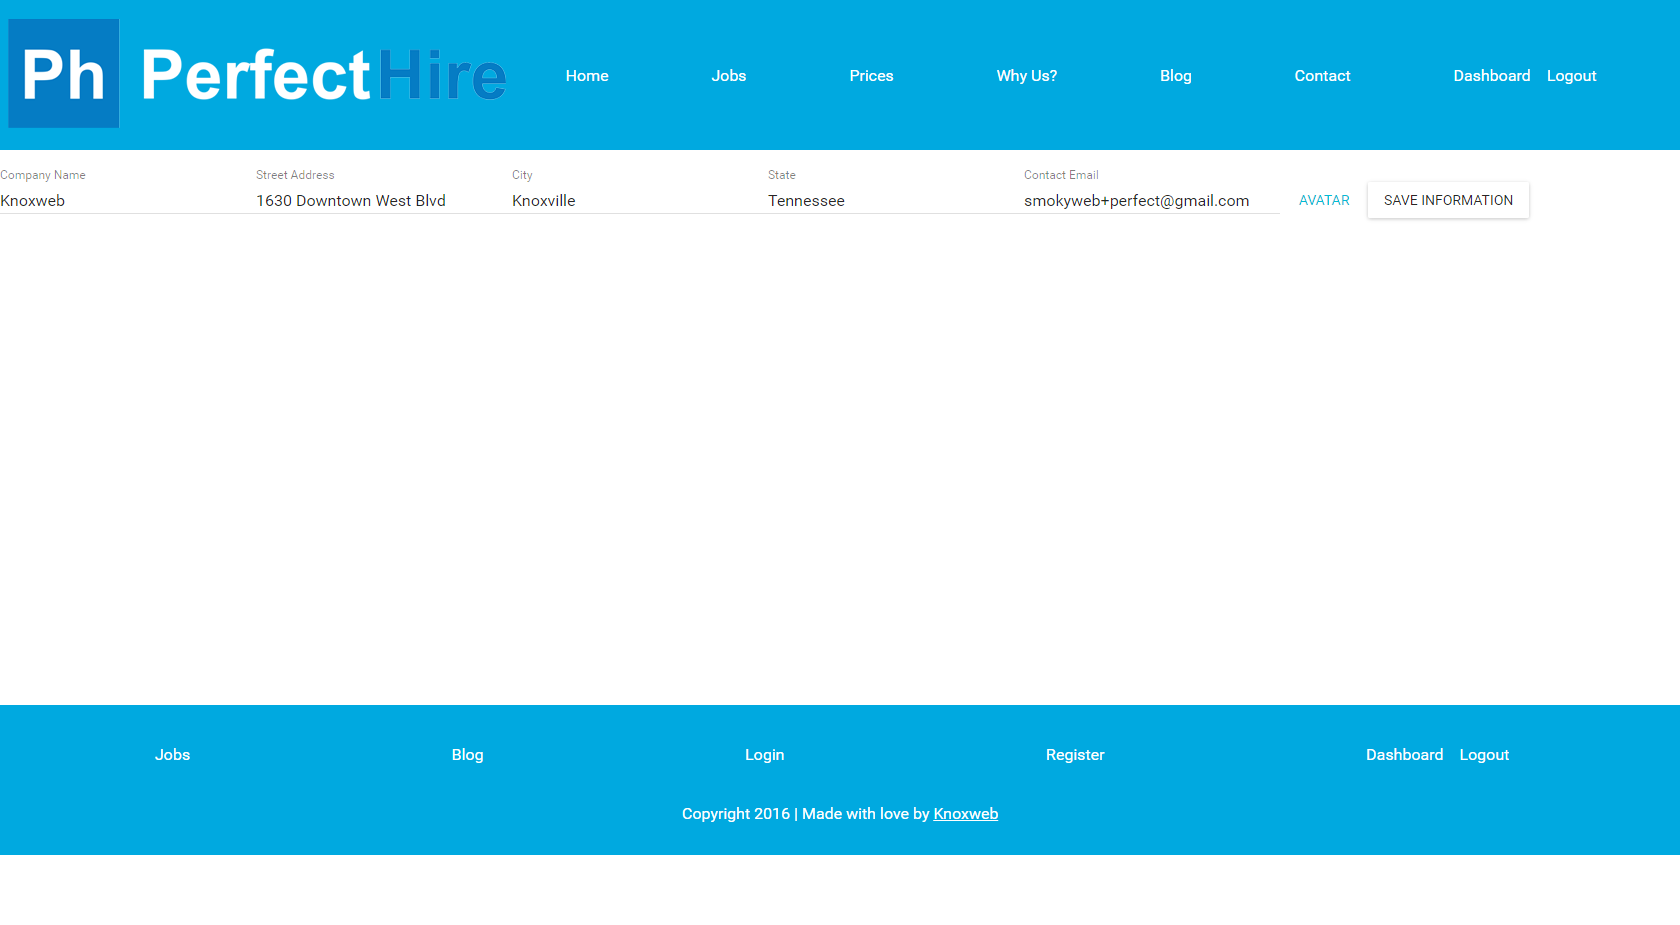Edit the Company Name field

click(x=128, y=200)
